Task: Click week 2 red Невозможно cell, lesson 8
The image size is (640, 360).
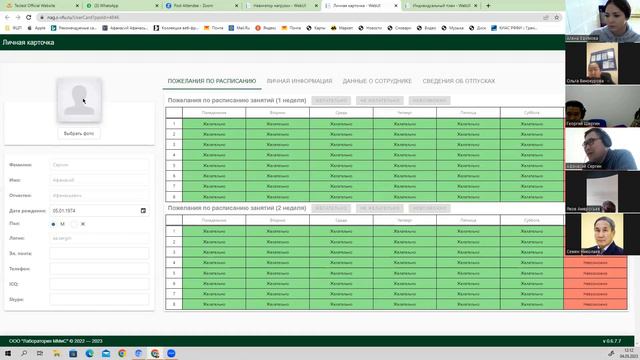Action: pyautogui.click(x=595, y=304)
